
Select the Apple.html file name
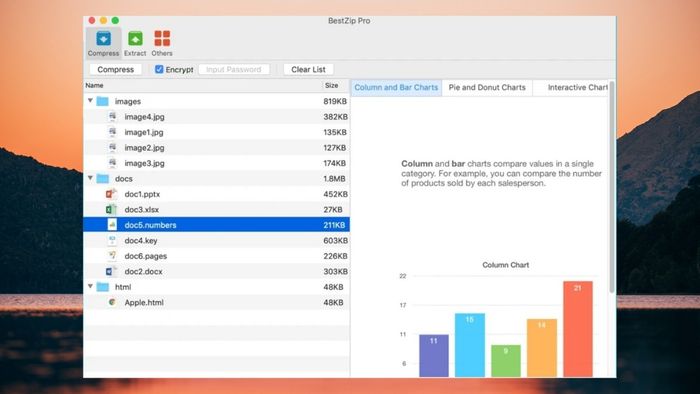coord(144,303)
